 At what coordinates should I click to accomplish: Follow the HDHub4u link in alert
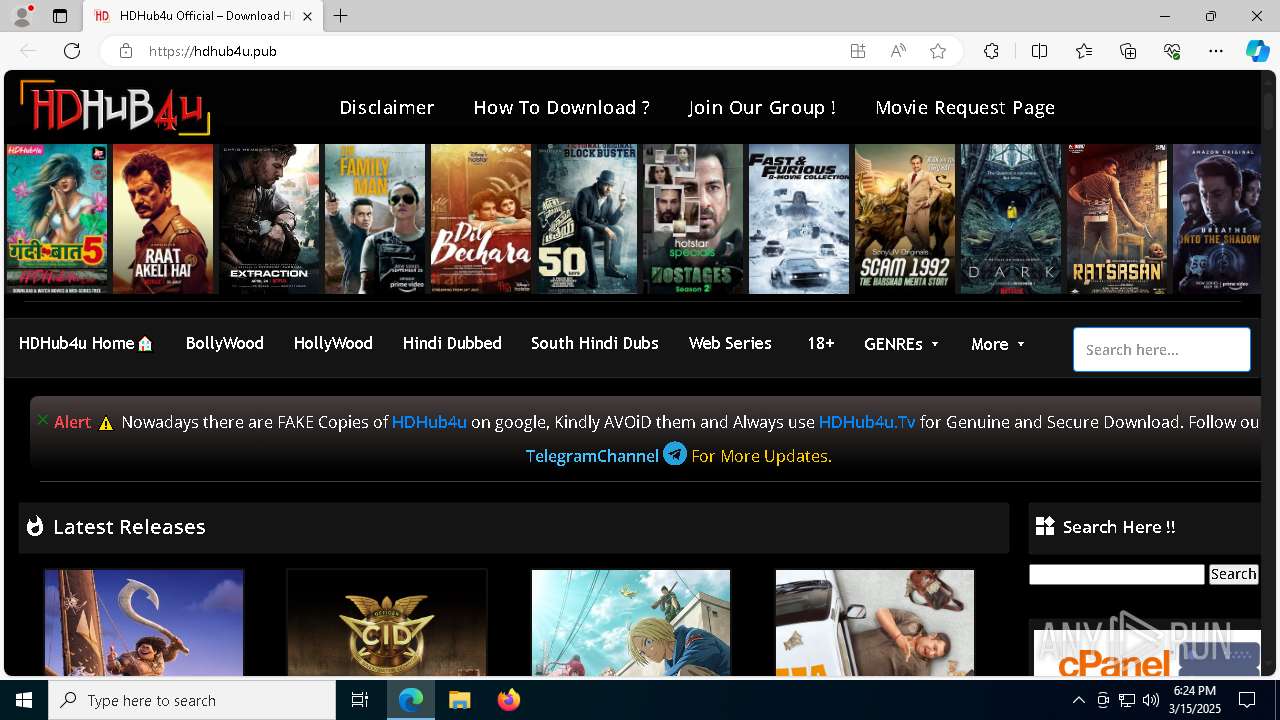click(429, 422)
